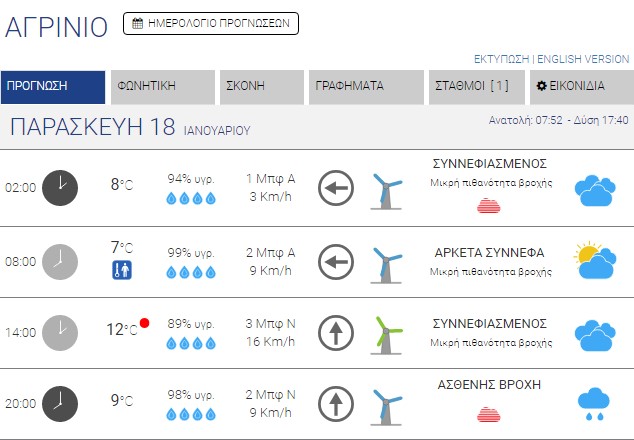Click the green wind turbine icon at 14:00
Screen dimensions: 634x440
click(x=386, y=332)
